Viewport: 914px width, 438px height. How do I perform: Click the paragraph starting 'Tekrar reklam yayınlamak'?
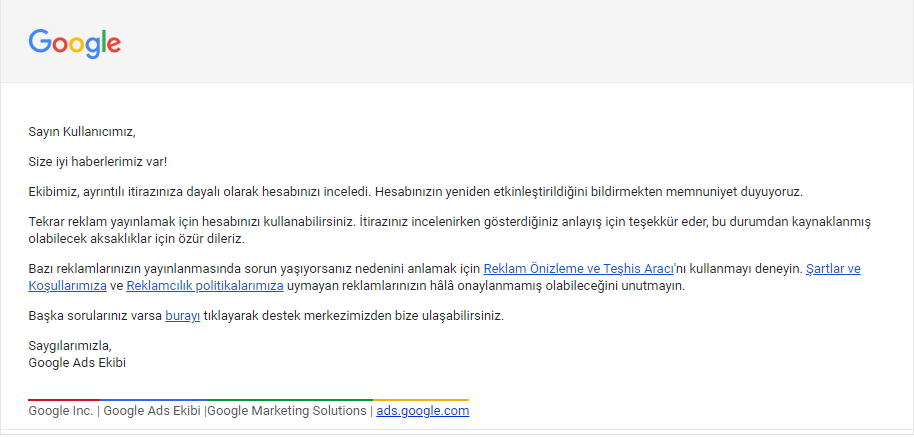(449, 230)
